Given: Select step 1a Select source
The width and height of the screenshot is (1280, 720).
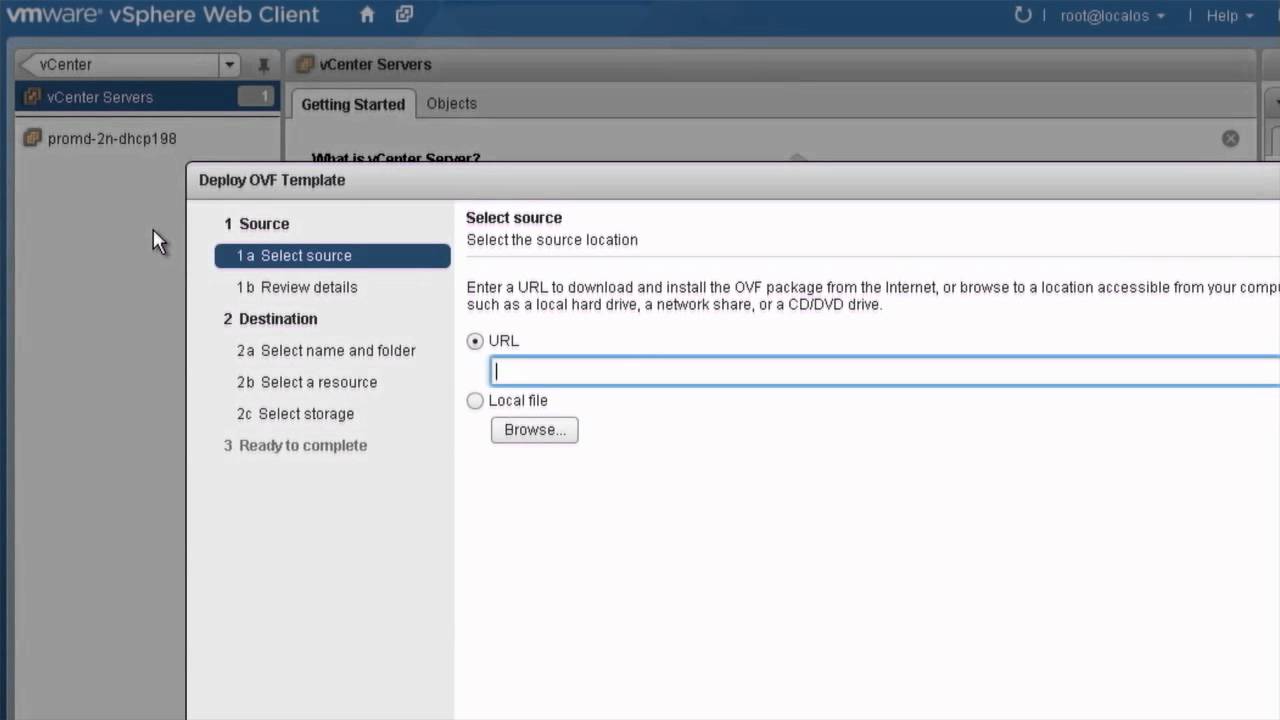Looking at the screenshot, I should tap(332, 256).
